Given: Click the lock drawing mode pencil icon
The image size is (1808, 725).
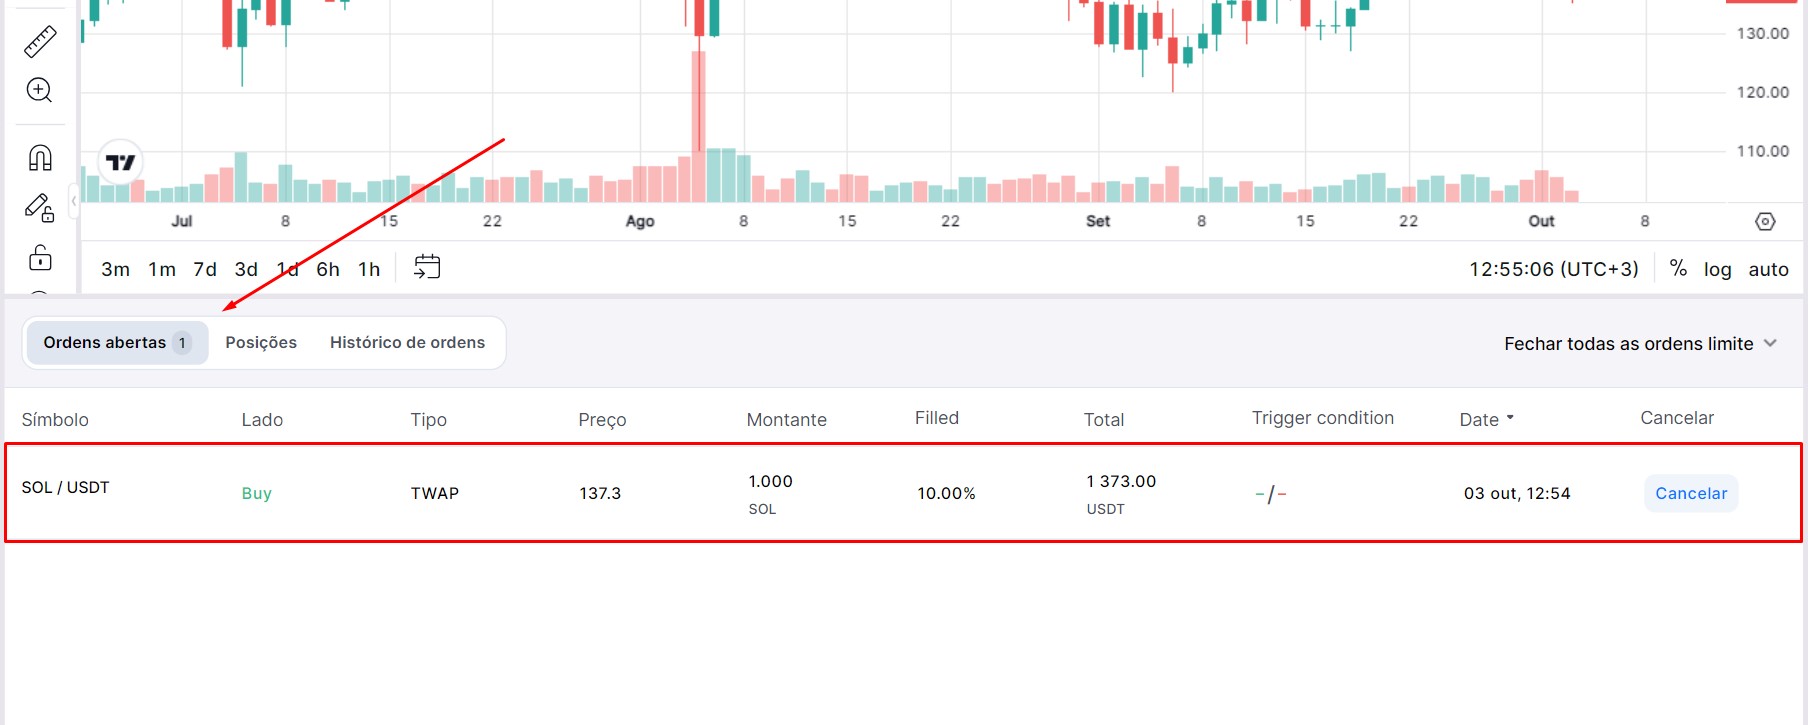Looking at the screenshot, I should [x=40, y=207].
